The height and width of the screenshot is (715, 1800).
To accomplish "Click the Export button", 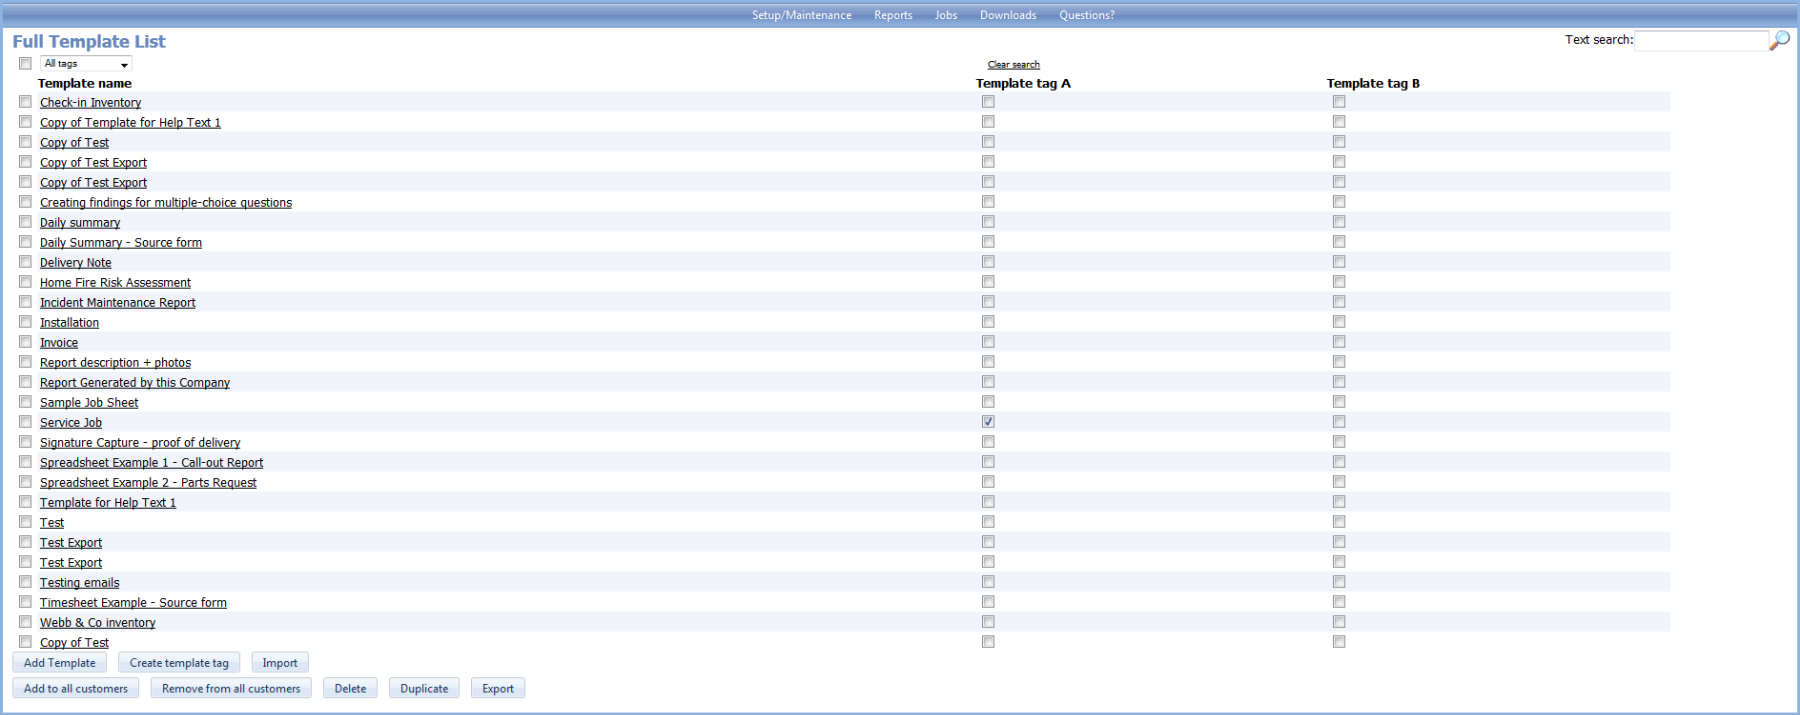I will tap(498, 688).
